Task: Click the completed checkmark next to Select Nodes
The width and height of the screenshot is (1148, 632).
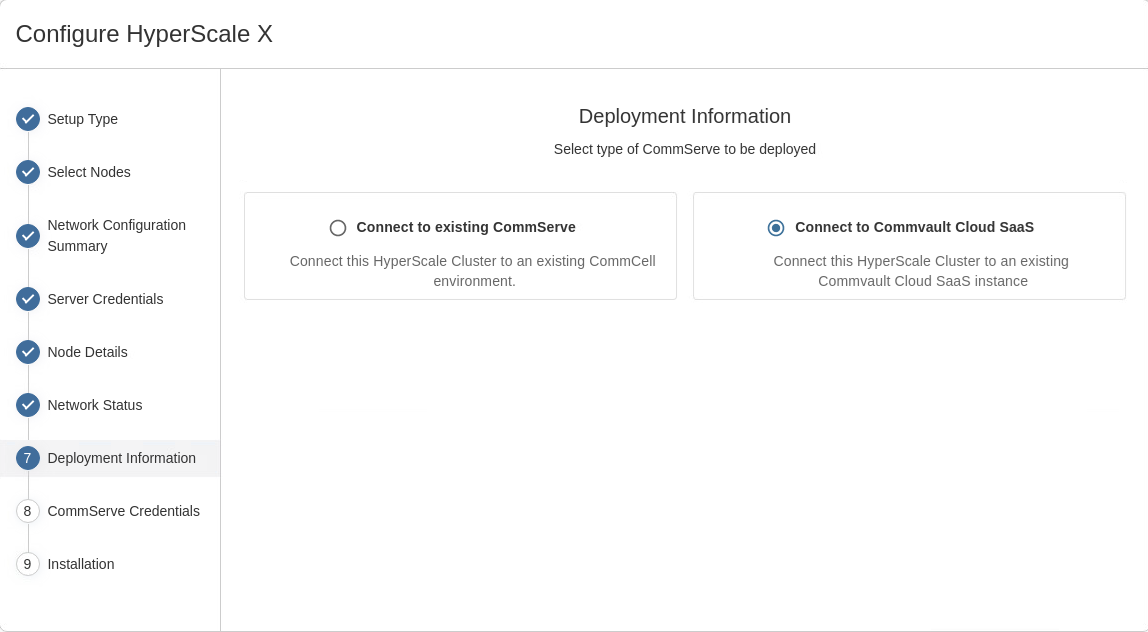Action: 28,172
